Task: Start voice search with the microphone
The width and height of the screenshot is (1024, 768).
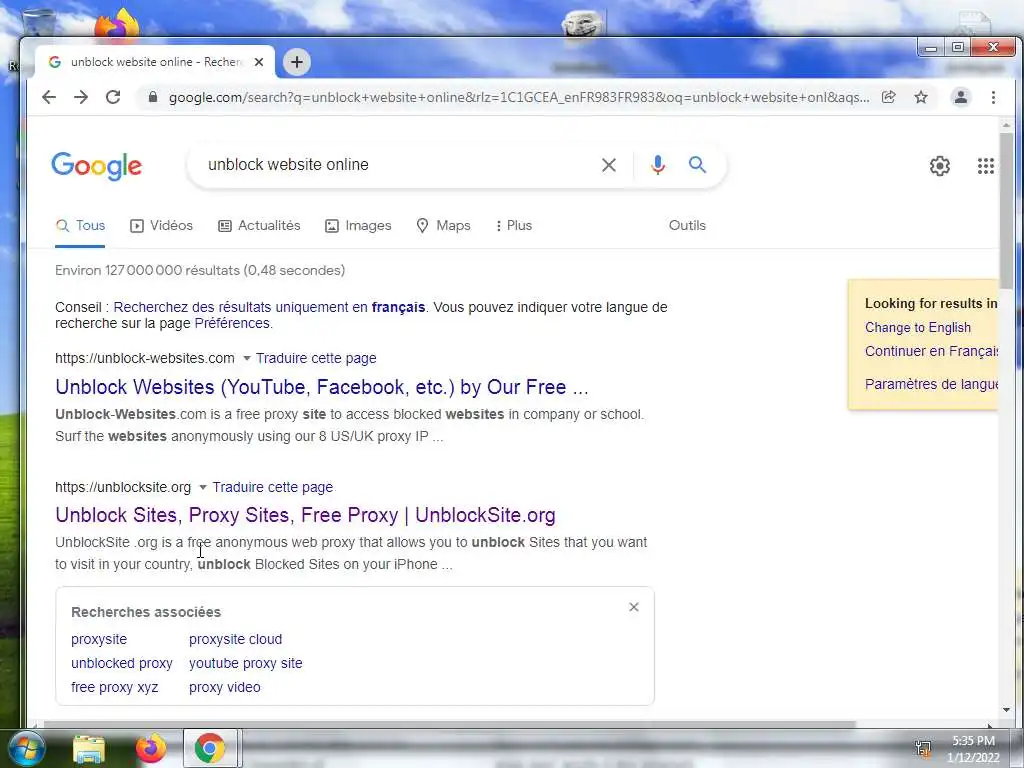Action: [x=658, y=165]
